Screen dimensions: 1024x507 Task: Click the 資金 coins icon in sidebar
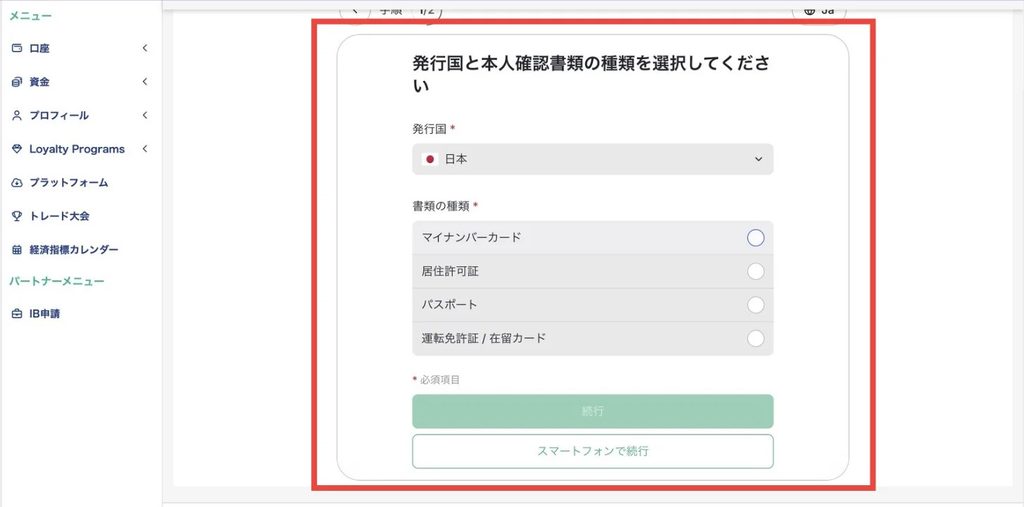point(17,82)
